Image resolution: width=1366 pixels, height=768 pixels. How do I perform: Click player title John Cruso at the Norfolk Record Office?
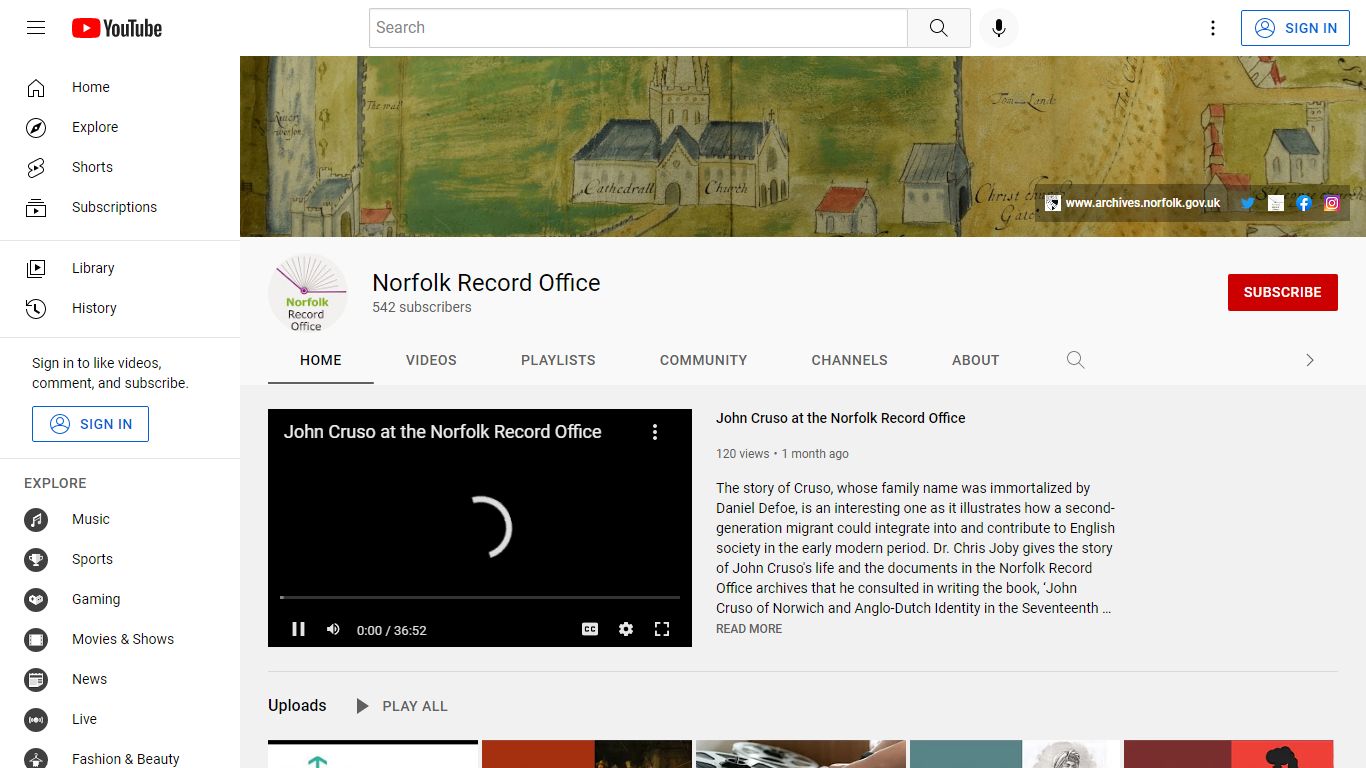pyautogui.click(x=442, y=432)
